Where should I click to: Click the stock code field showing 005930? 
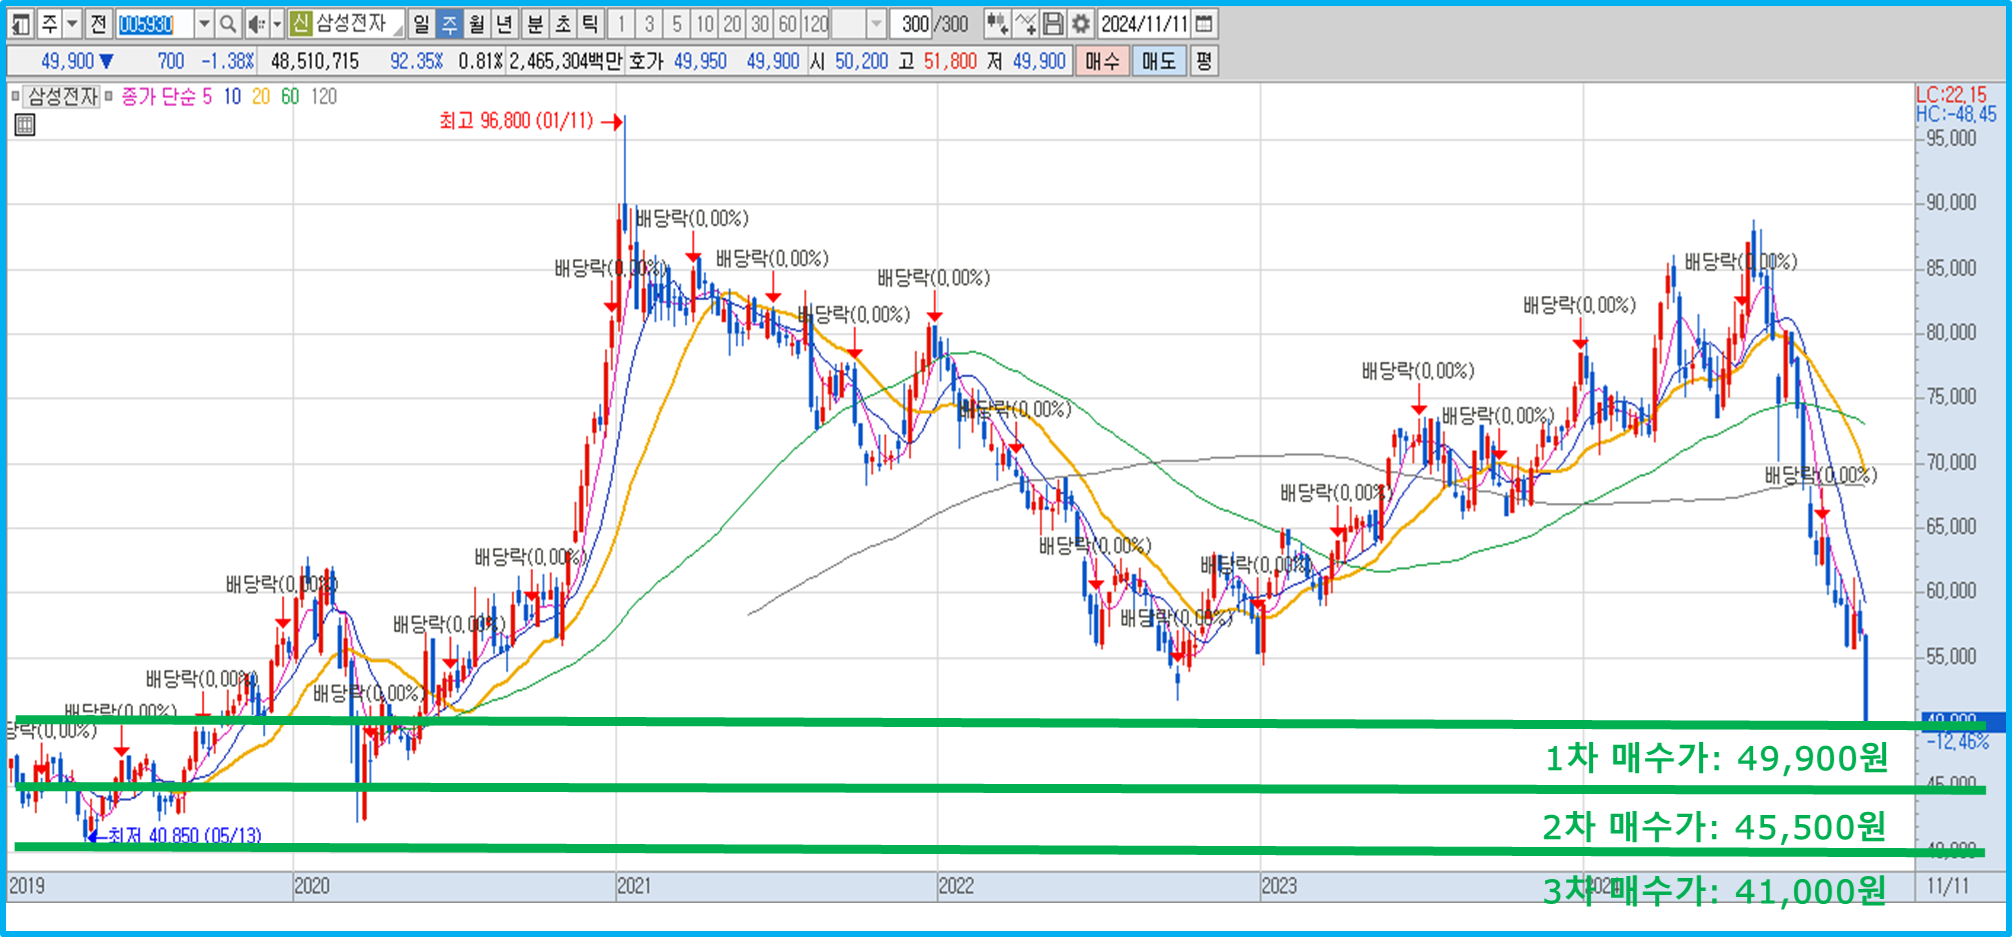coord(154,23)
